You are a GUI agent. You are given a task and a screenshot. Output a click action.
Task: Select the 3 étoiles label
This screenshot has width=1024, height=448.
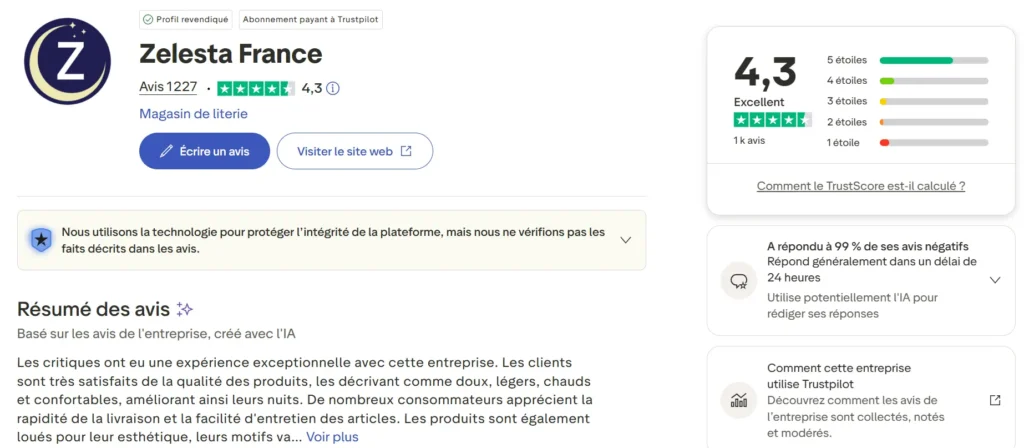[x=847, y=101]
